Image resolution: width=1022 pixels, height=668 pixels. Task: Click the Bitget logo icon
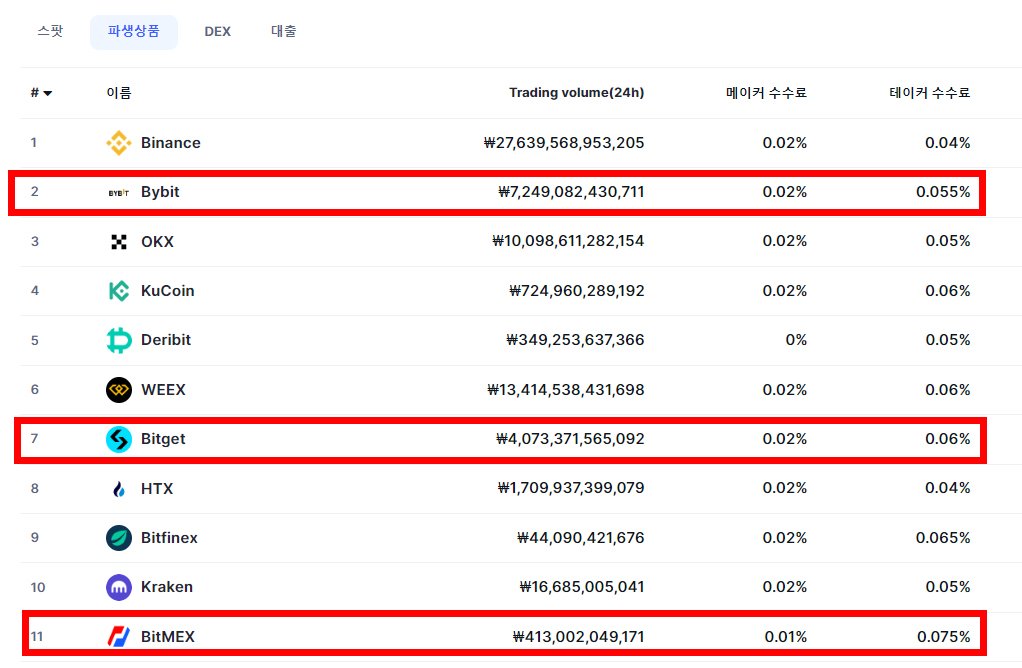119,439
